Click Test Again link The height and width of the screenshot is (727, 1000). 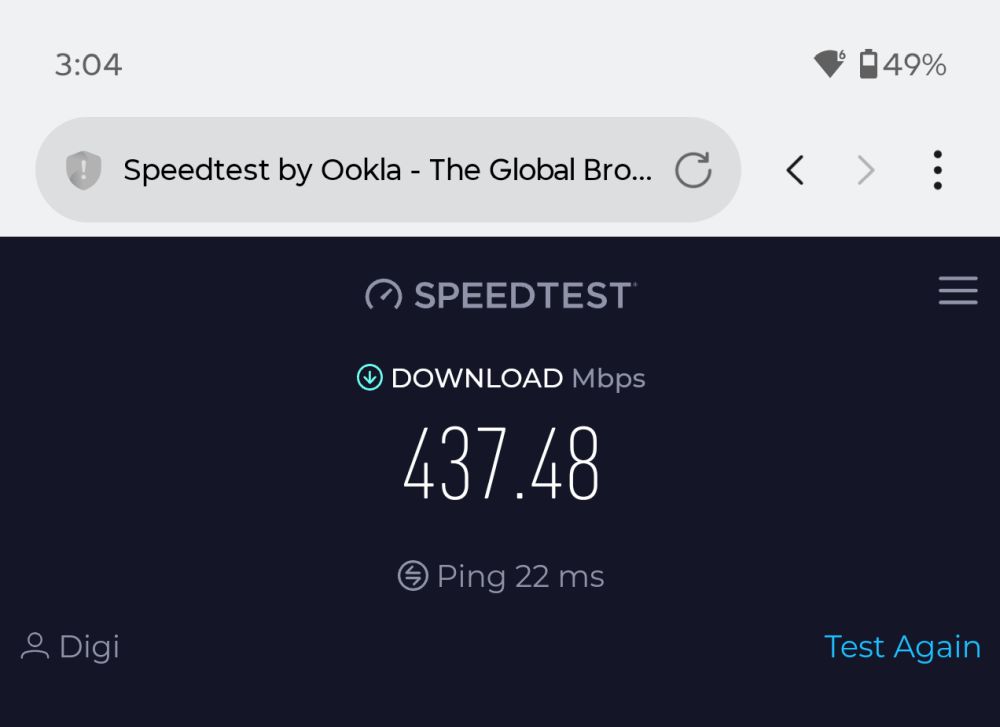[902, 647]
